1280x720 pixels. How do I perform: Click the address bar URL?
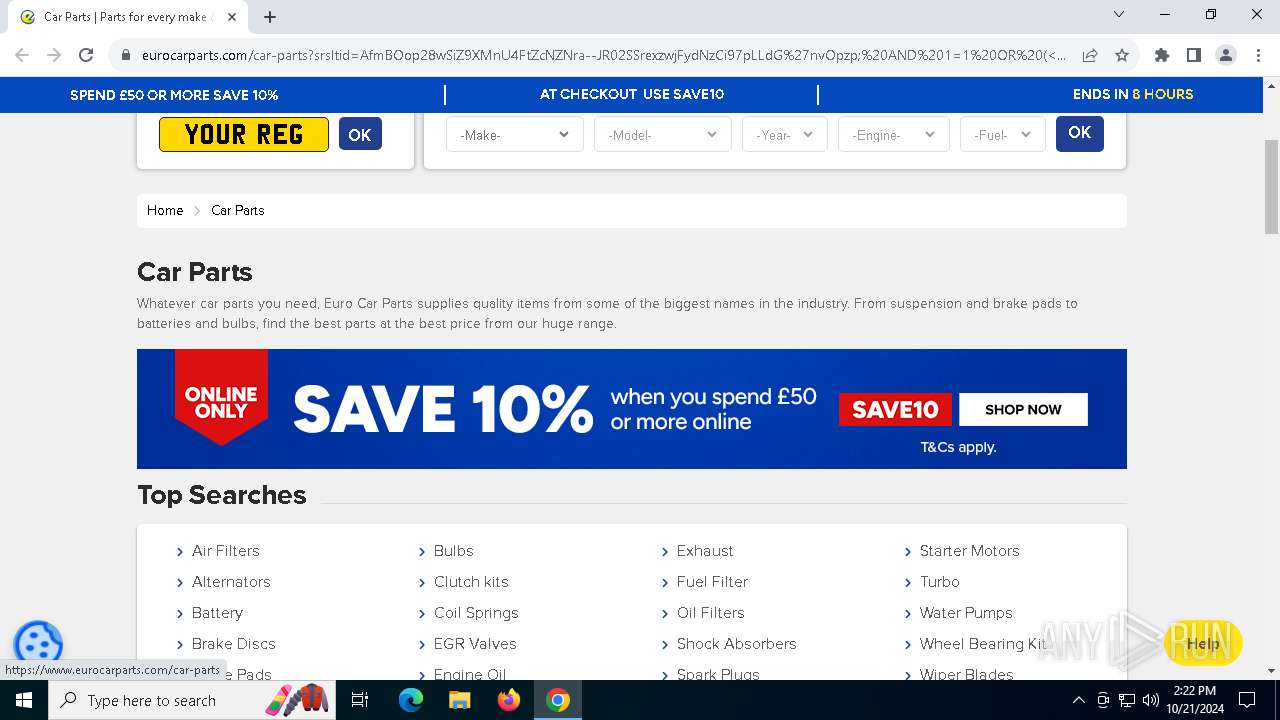click(x=604, y=55)
